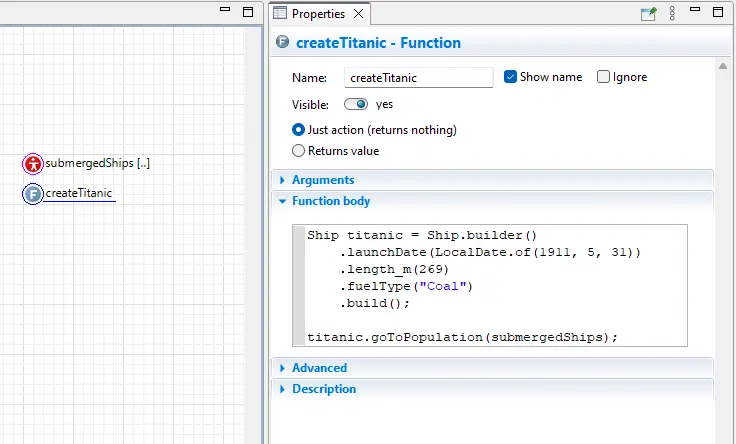
Task: Maximize the Properties panel
Action: [x=718, y=12]
